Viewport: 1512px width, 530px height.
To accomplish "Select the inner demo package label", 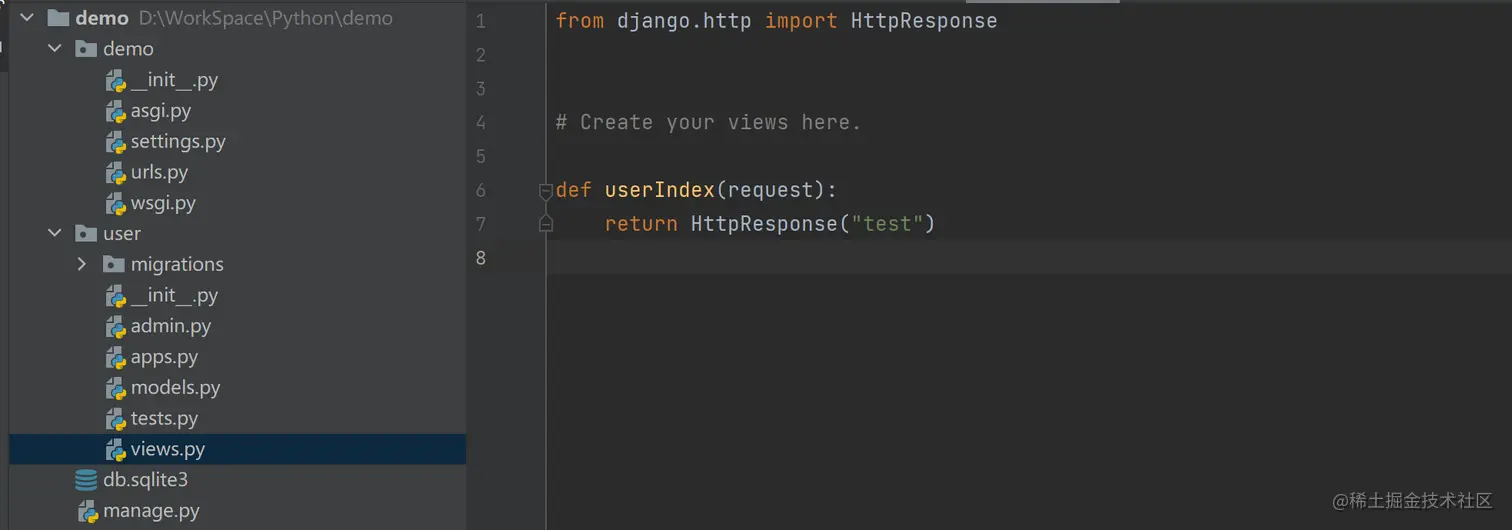I will pos(128,49).
